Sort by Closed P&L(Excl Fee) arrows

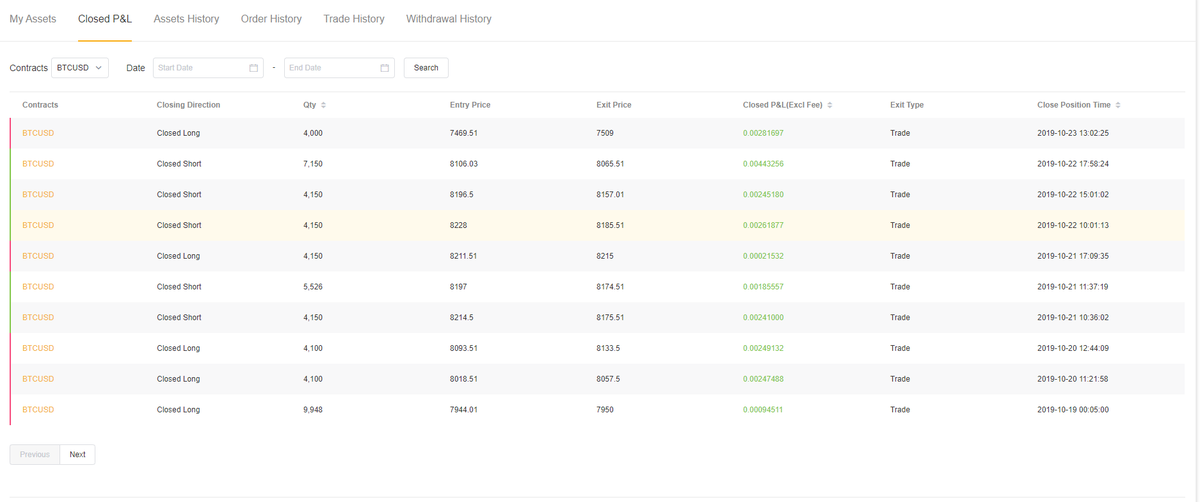830,105
